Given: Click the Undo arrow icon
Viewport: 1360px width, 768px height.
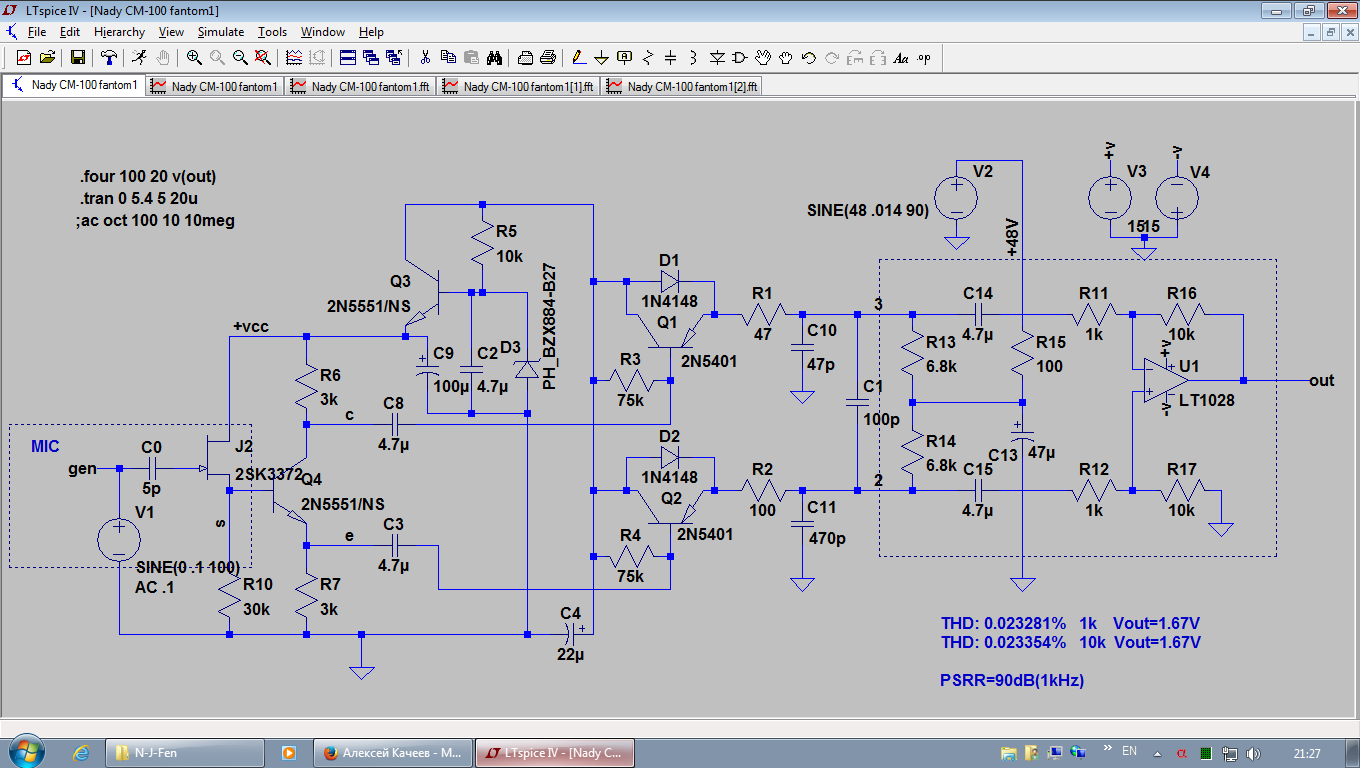Looking at the screenshot, I should tap(809, 57).
